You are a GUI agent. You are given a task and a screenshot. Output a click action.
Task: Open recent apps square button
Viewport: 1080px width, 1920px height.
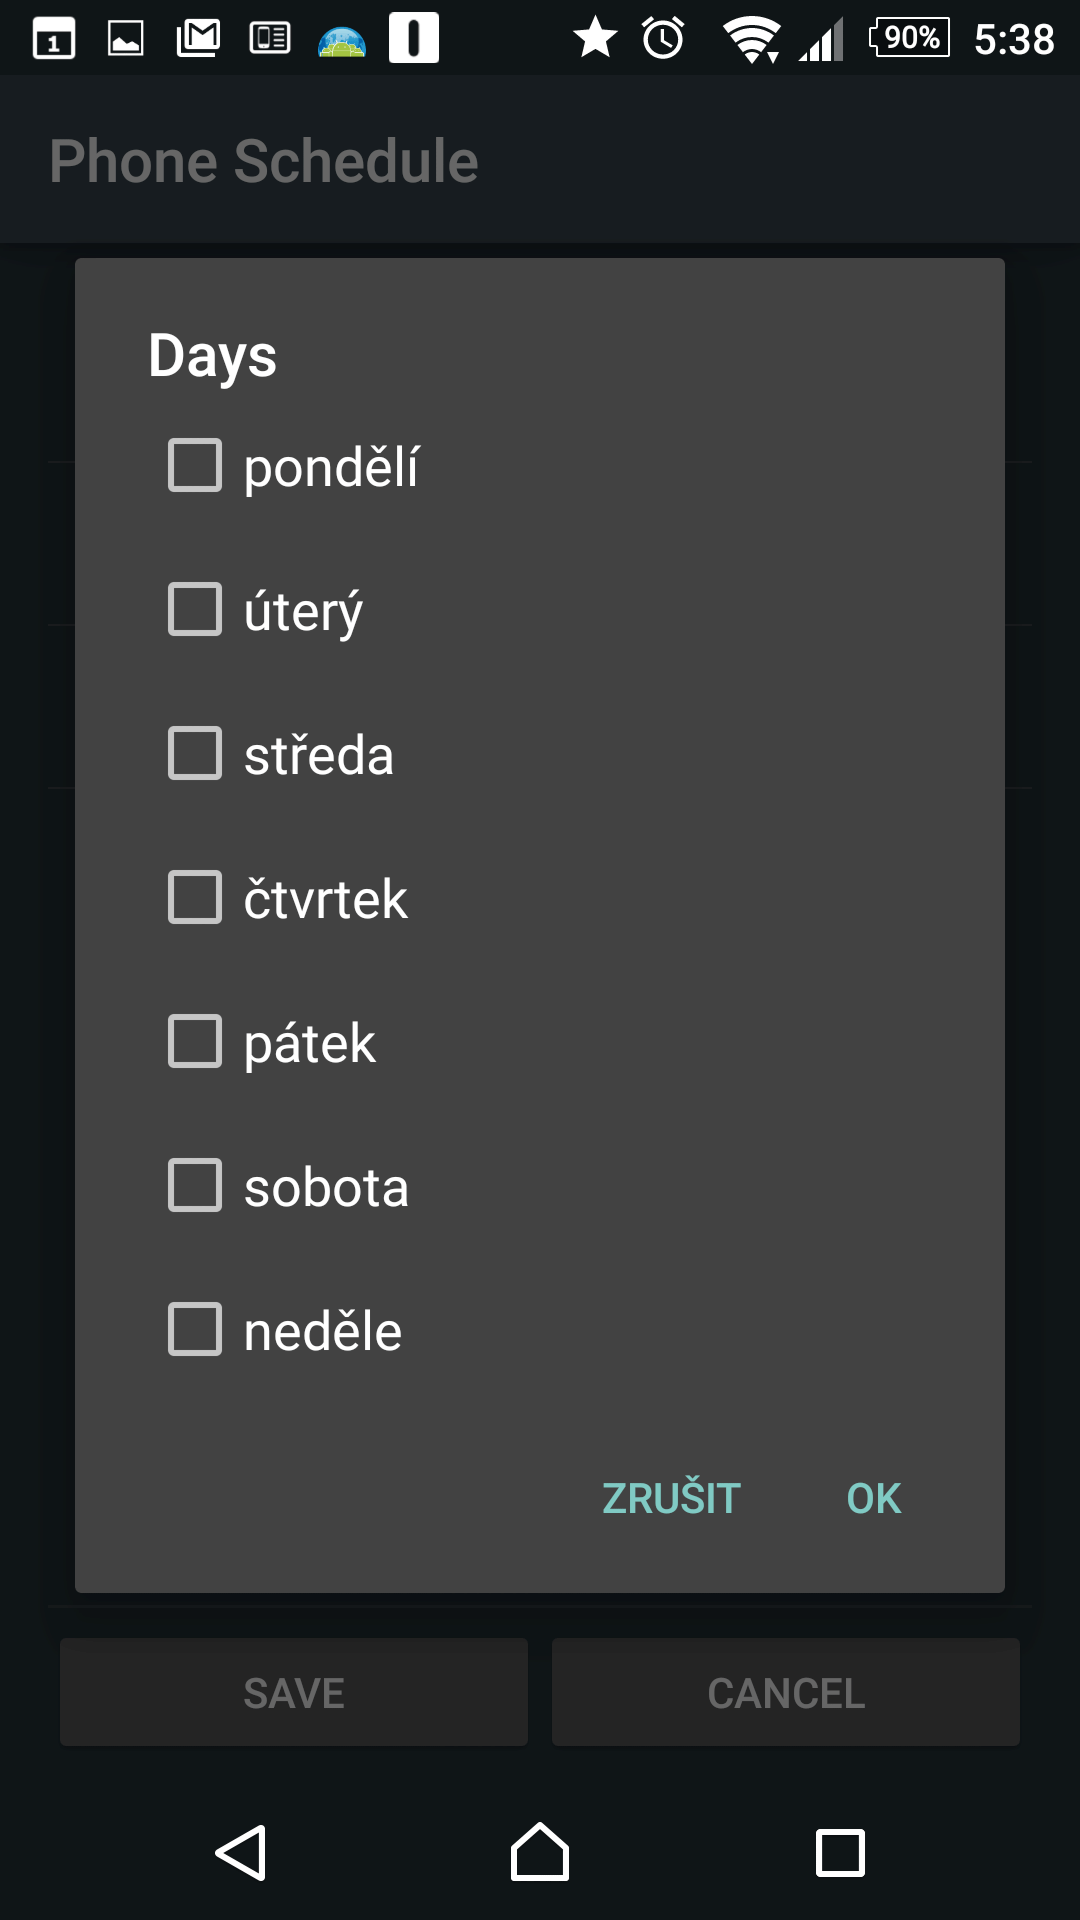coord(840,1853)
